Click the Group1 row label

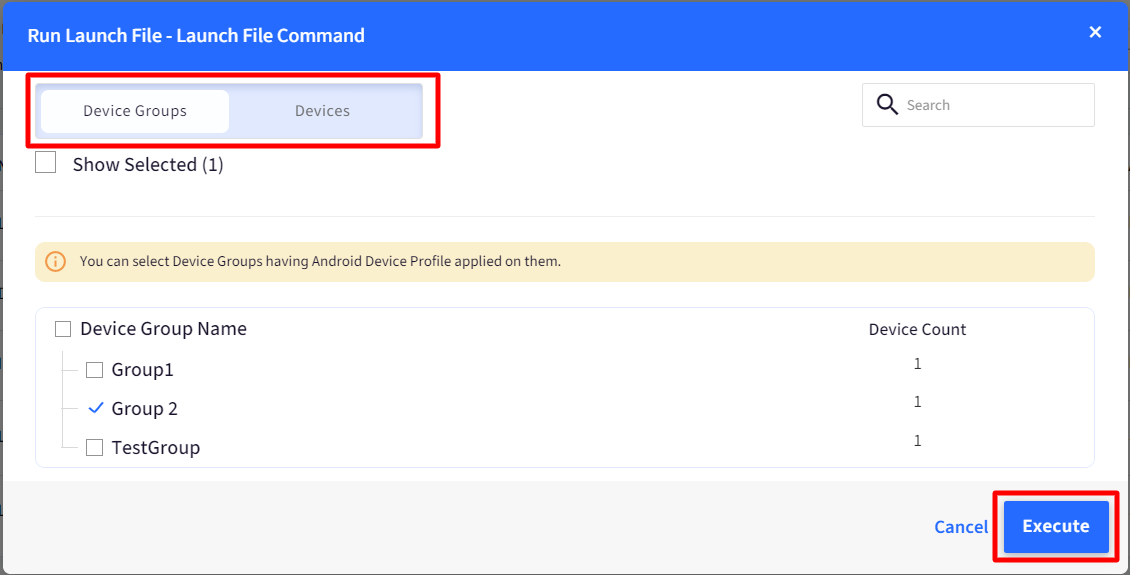click(x=142, y=370)
